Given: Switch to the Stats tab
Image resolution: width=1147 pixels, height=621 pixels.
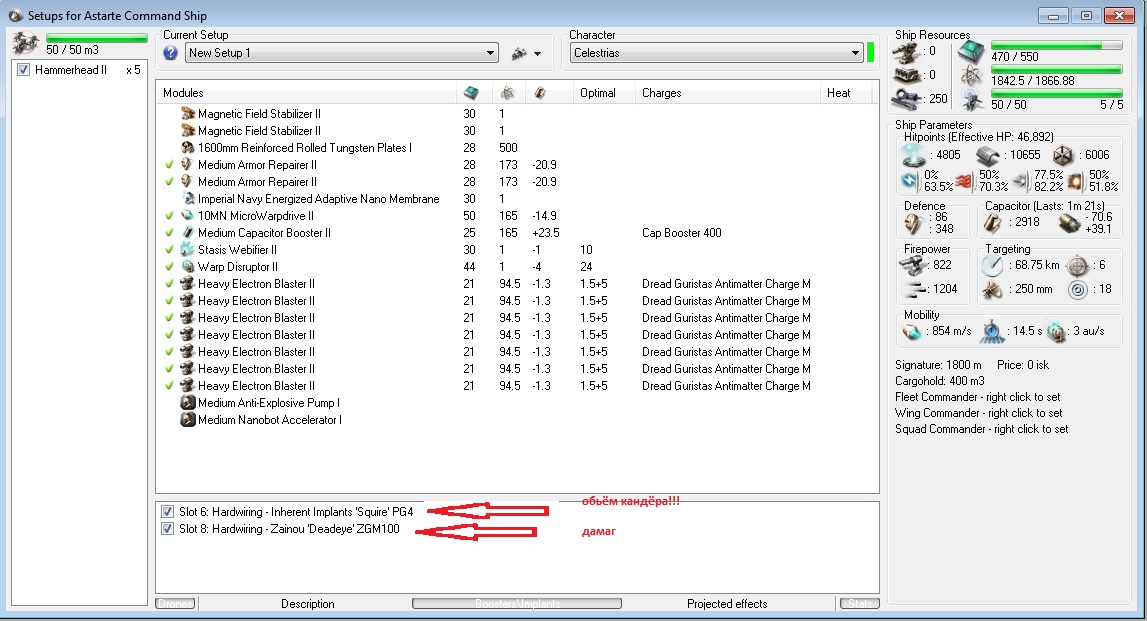Looking at the screenshot, I should 860,603.
